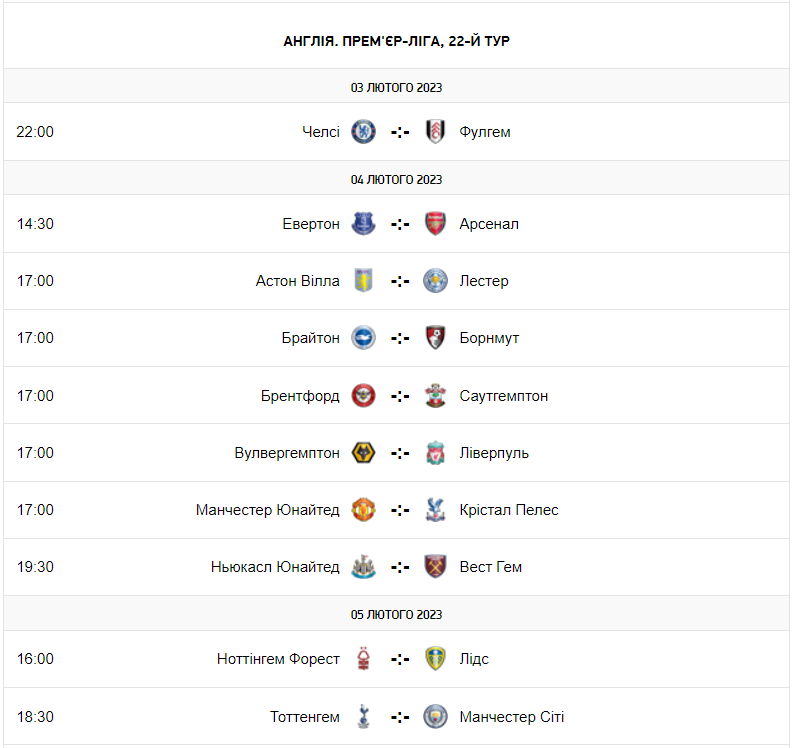
Task: Click the score of Ноттінгем Форест match
Action: [400, 659]
